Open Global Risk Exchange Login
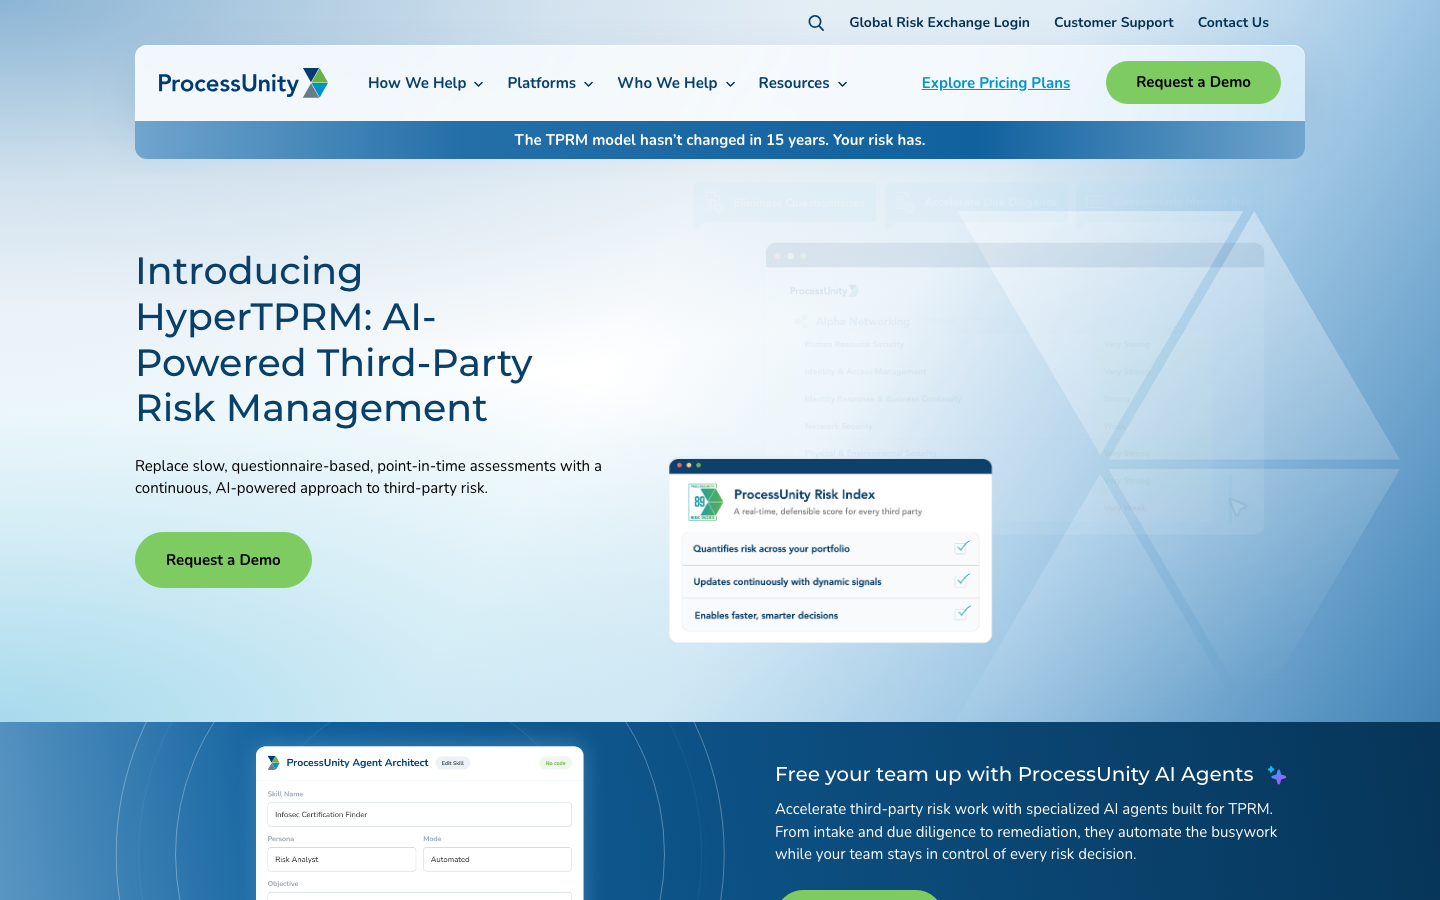Image resolution: width=1440 pixels, height=900 pixels. tap(939, 22)
